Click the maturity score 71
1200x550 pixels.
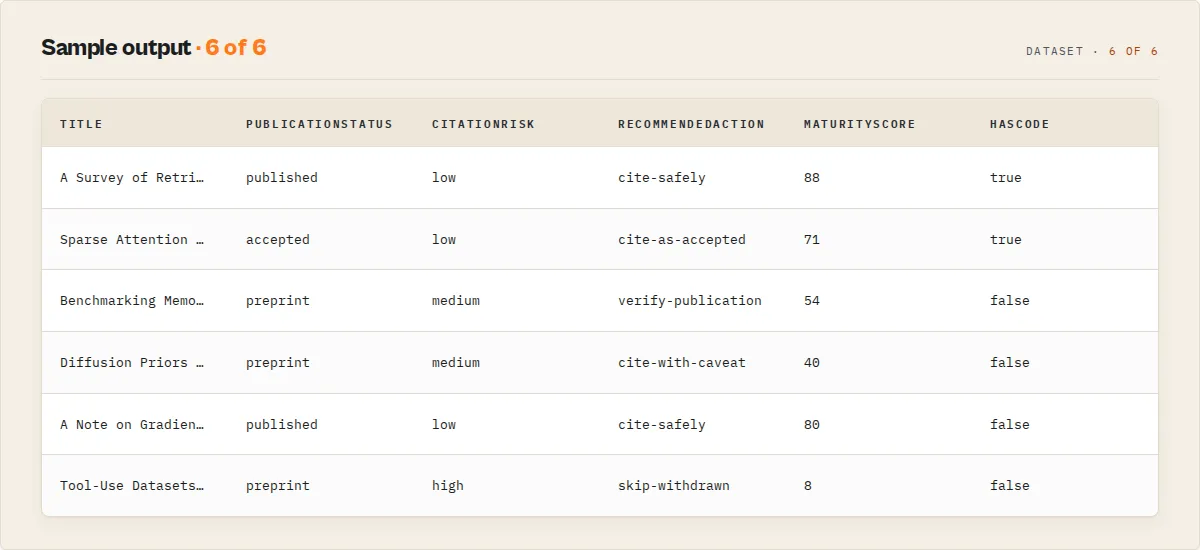click(812, 240)
